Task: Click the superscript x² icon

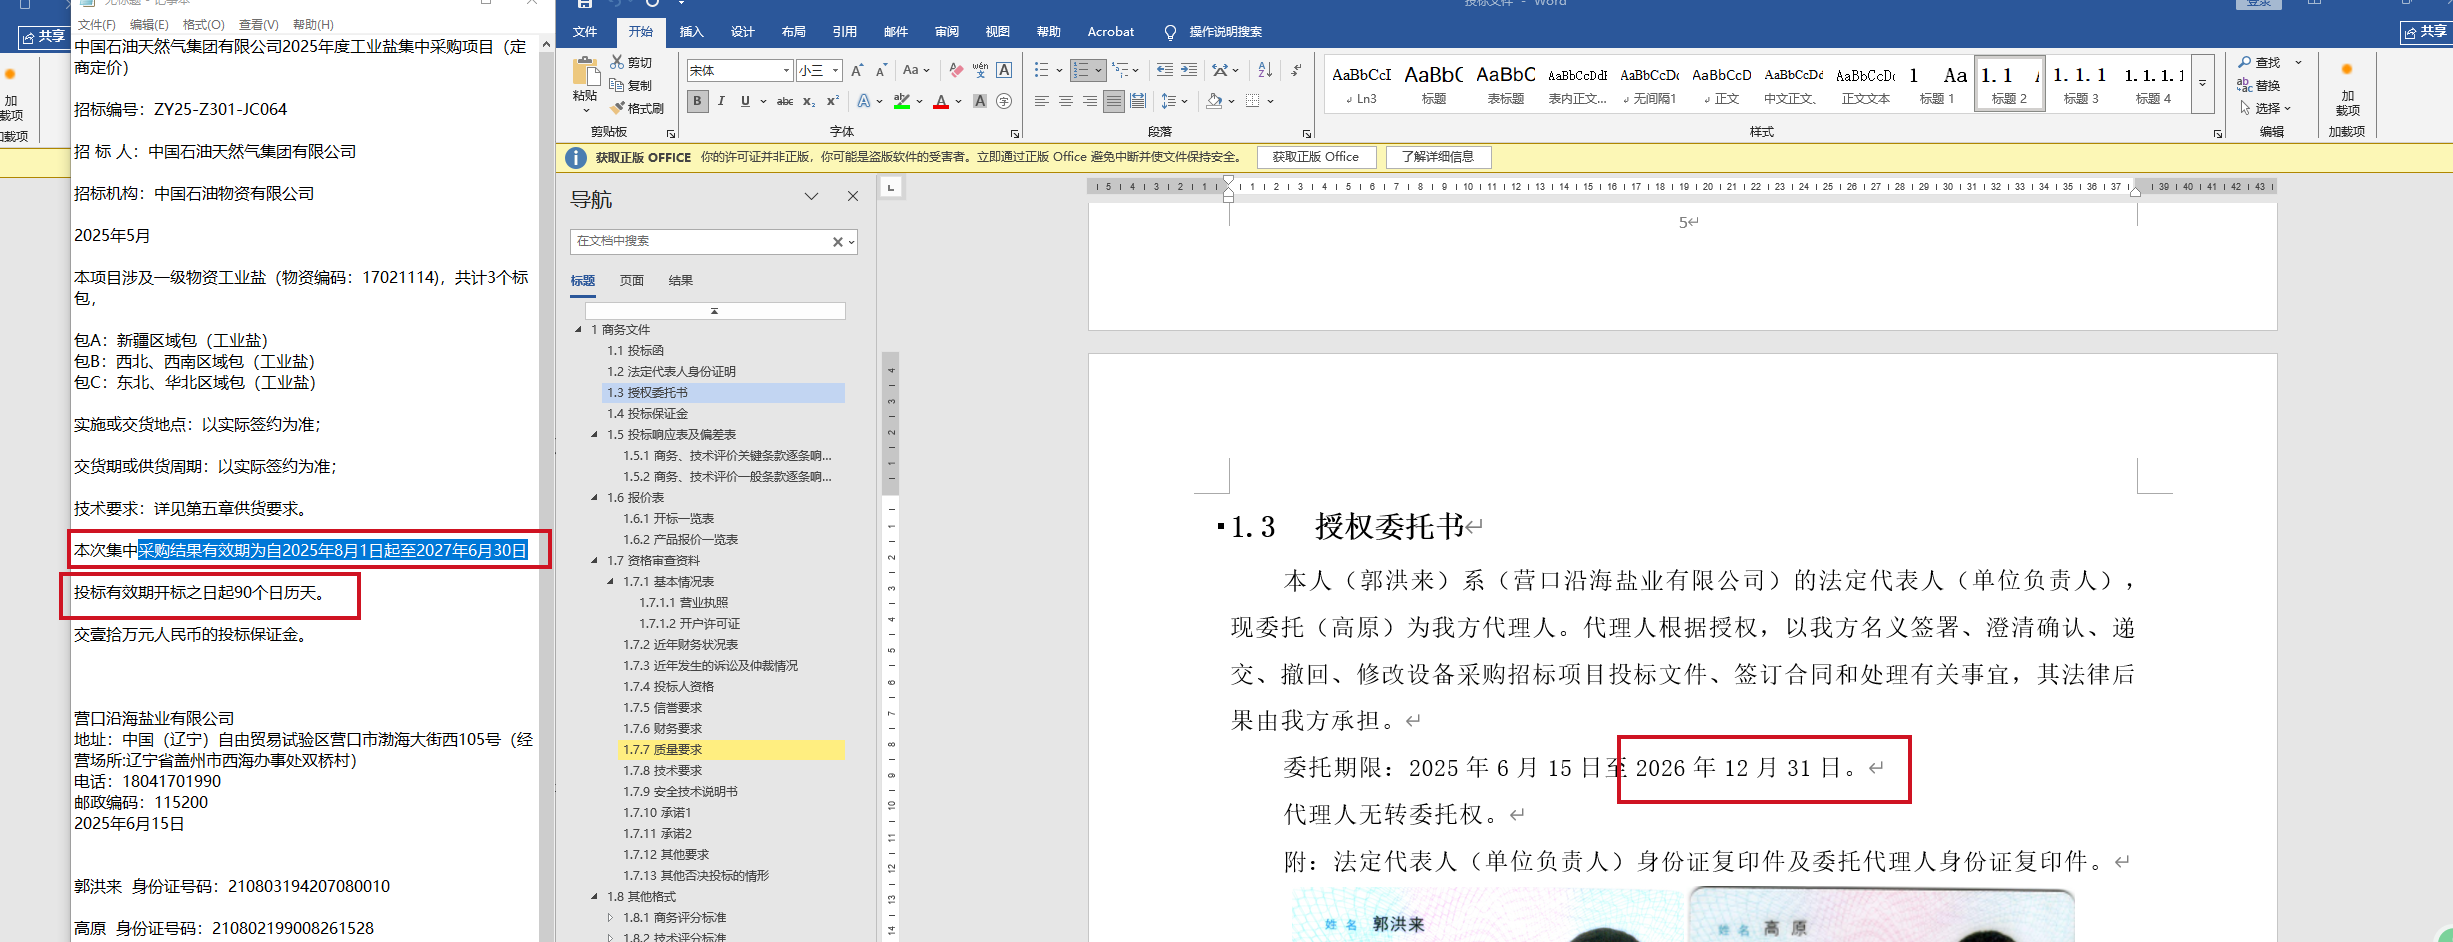Action: tap(832, 101)
